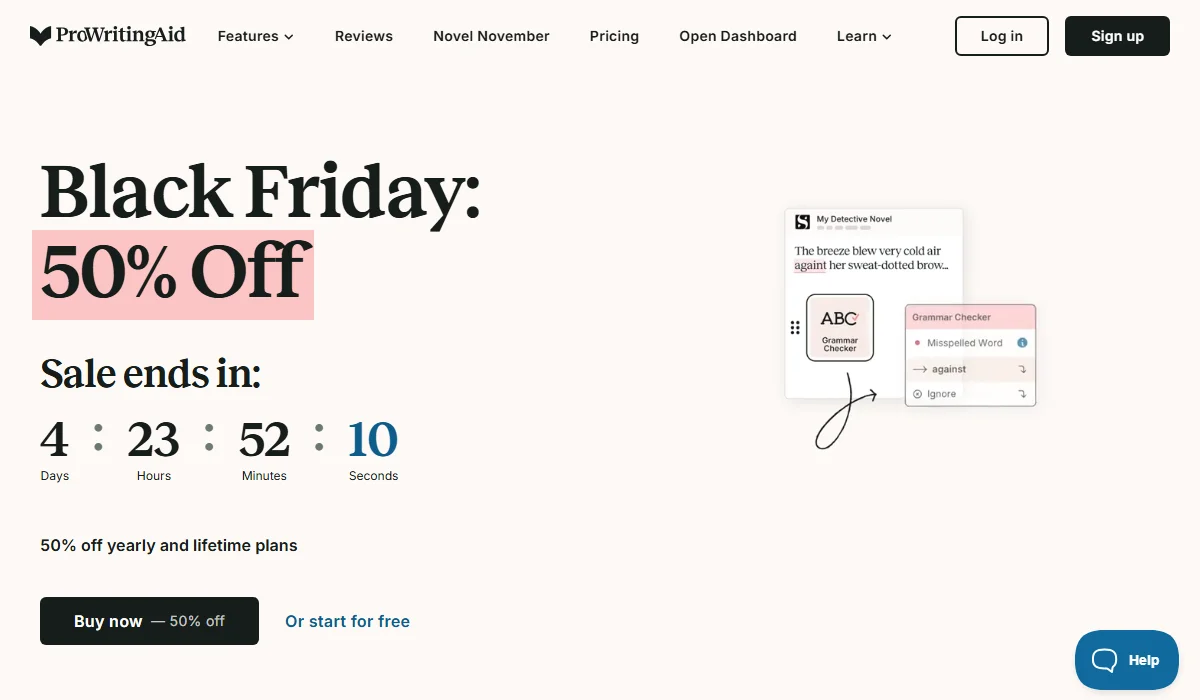This screenshot has height=700, width=1200.
Task: Click the Buy now 50% off button
Action: [149, 620]
